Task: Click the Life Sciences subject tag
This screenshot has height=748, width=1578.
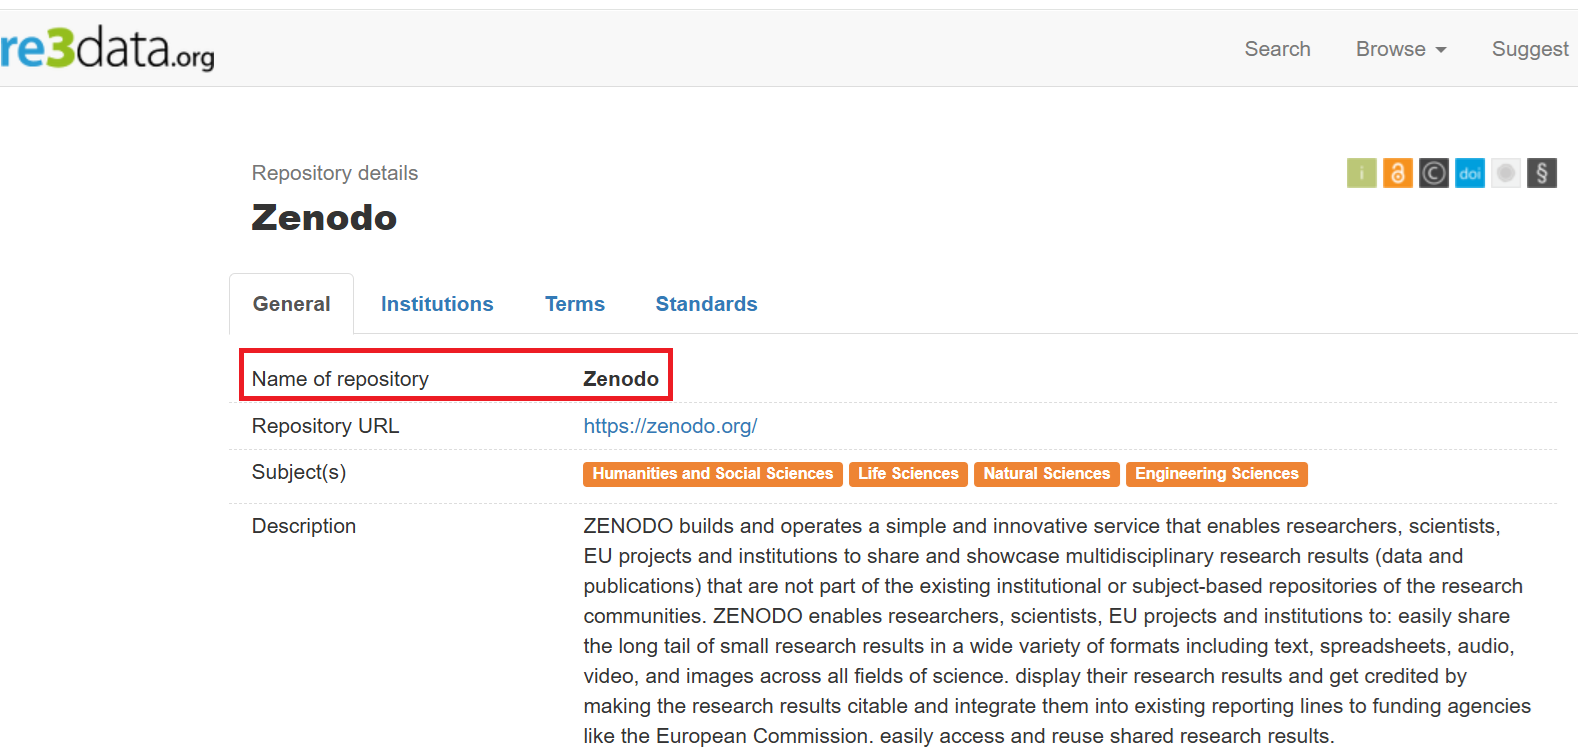Action: pos(908,474)
